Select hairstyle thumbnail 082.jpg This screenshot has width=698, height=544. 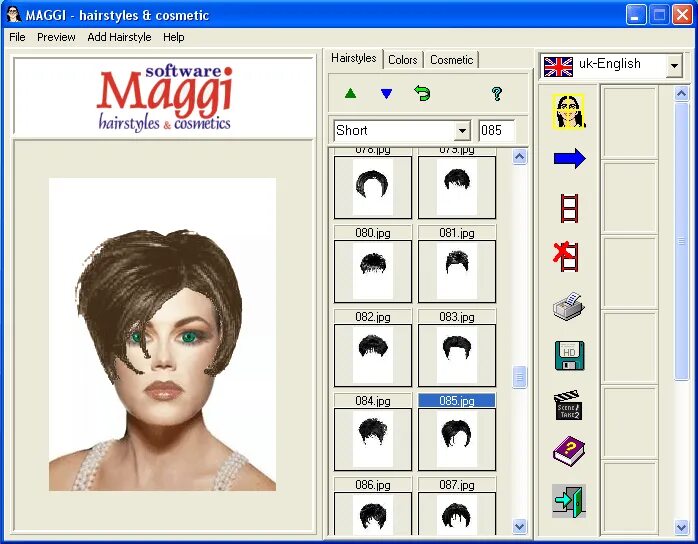[373, 355]
